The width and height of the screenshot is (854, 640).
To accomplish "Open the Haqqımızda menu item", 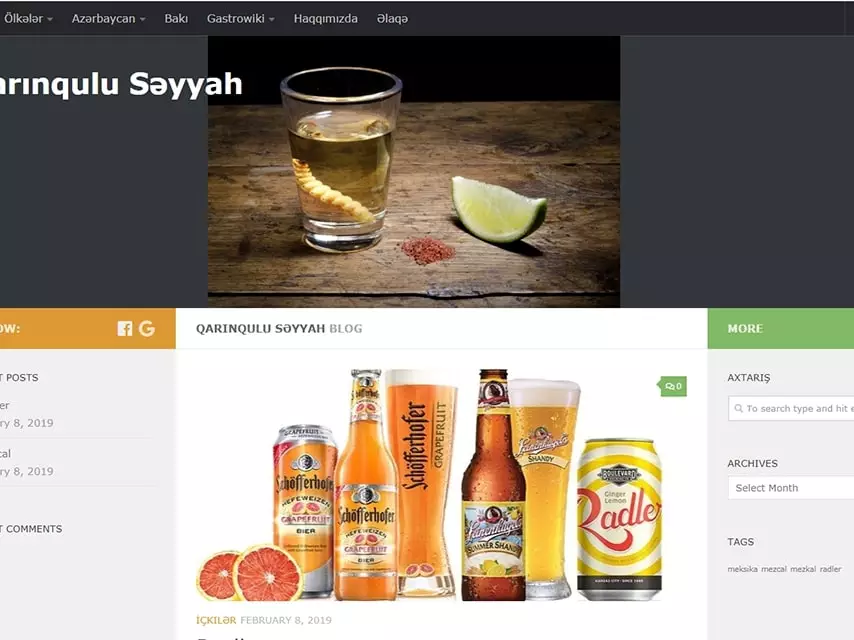I will point(326,19).
